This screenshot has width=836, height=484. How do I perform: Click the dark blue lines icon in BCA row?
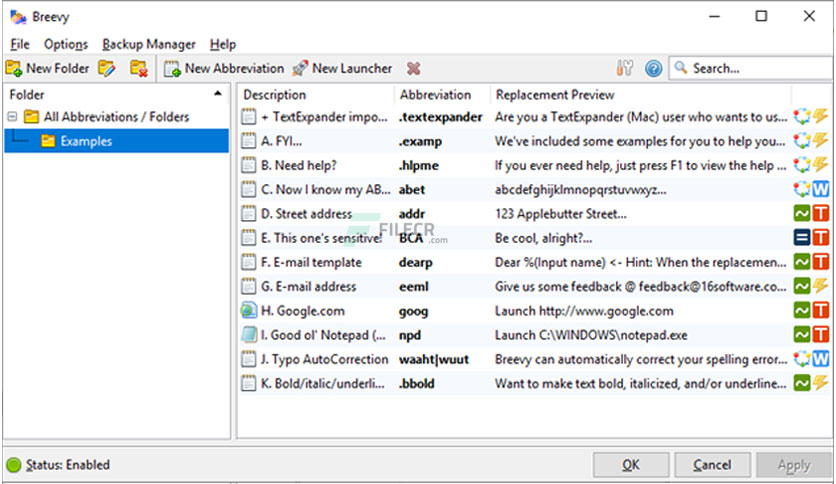(802, 237)
